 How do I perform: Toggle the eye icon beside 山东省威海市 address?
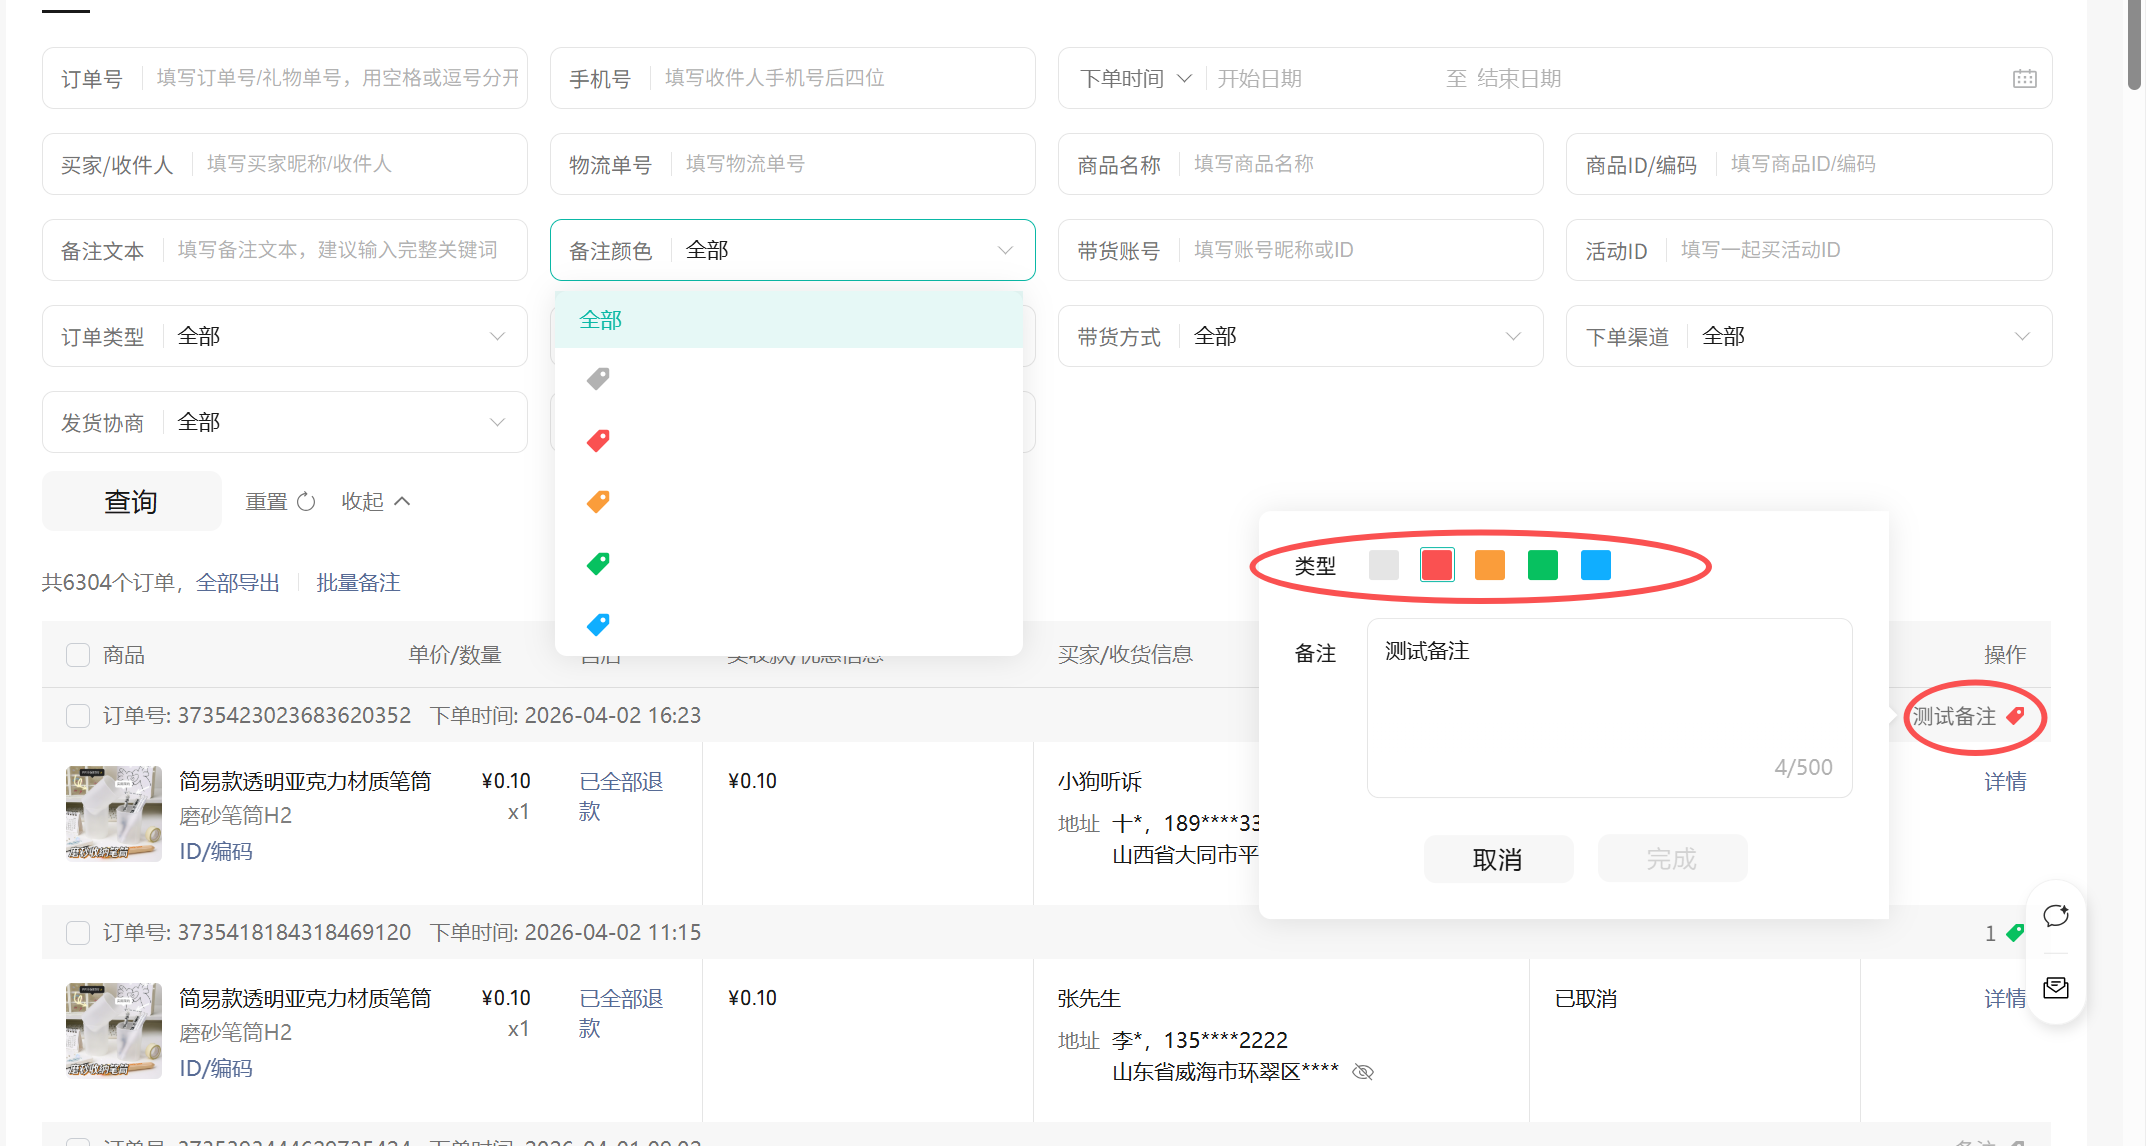pos(1363,1072)
